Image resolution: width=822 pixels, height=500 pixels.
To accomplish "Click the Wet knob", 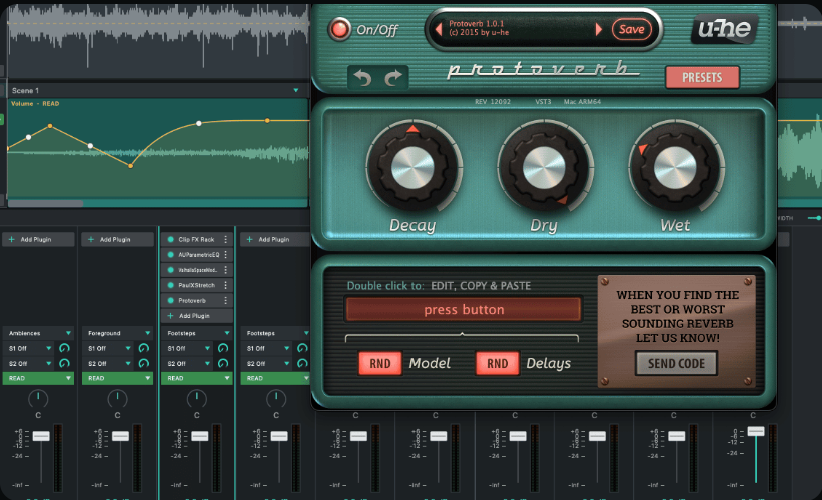I will 675,168.
